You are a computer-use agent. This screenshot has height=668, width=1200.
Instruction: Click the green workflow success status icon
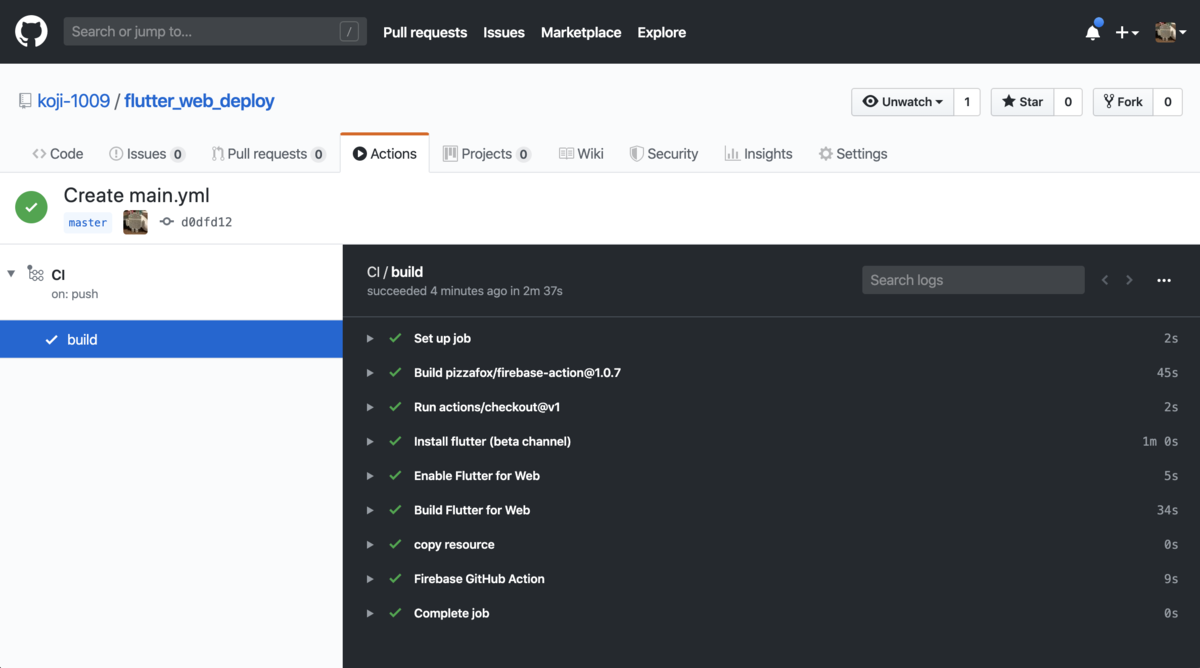point(32,208)
